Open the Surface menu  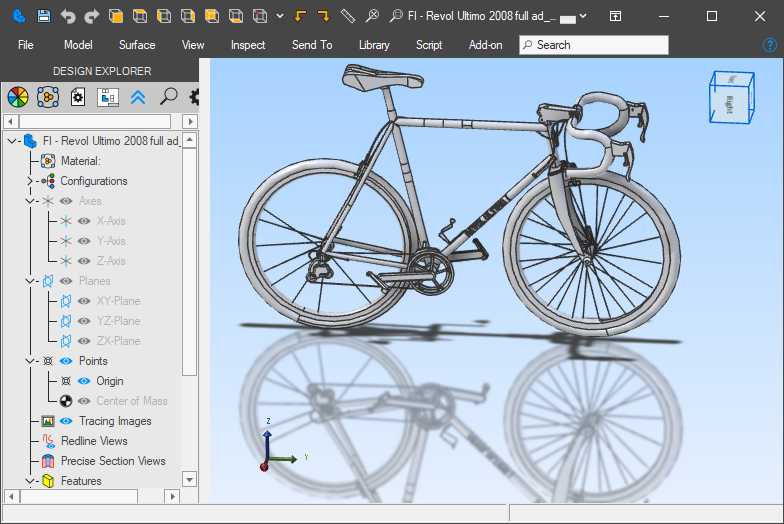pos(137,45)
